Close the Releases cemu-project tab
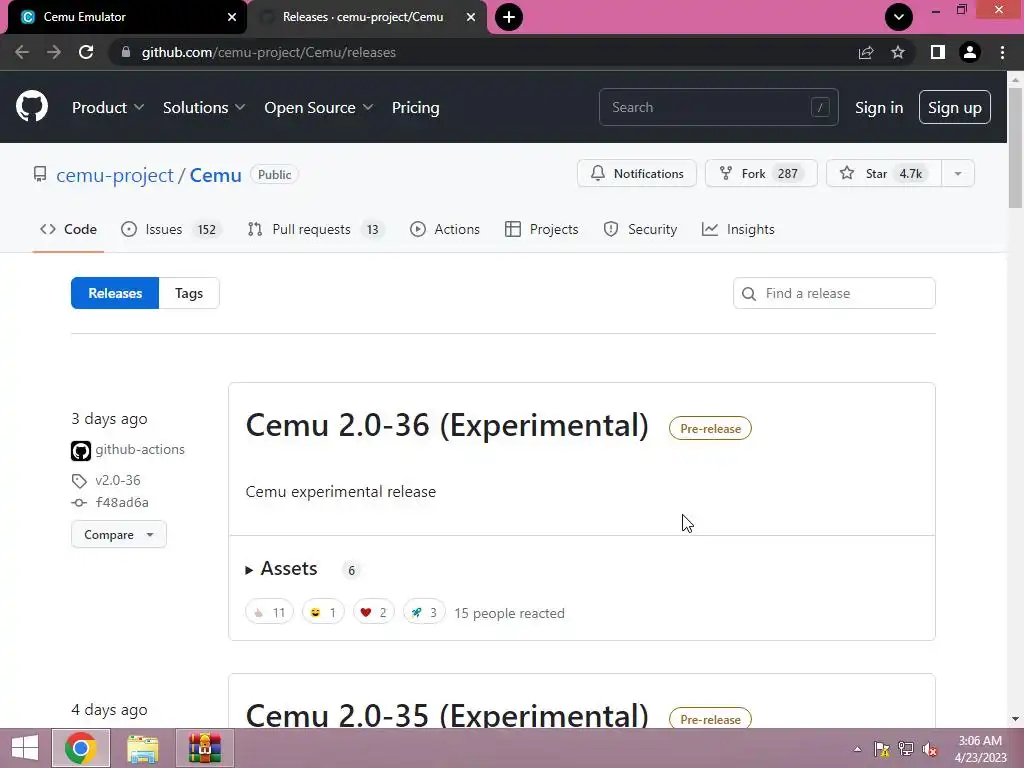The image size is (1024, 768). point(471,17)
